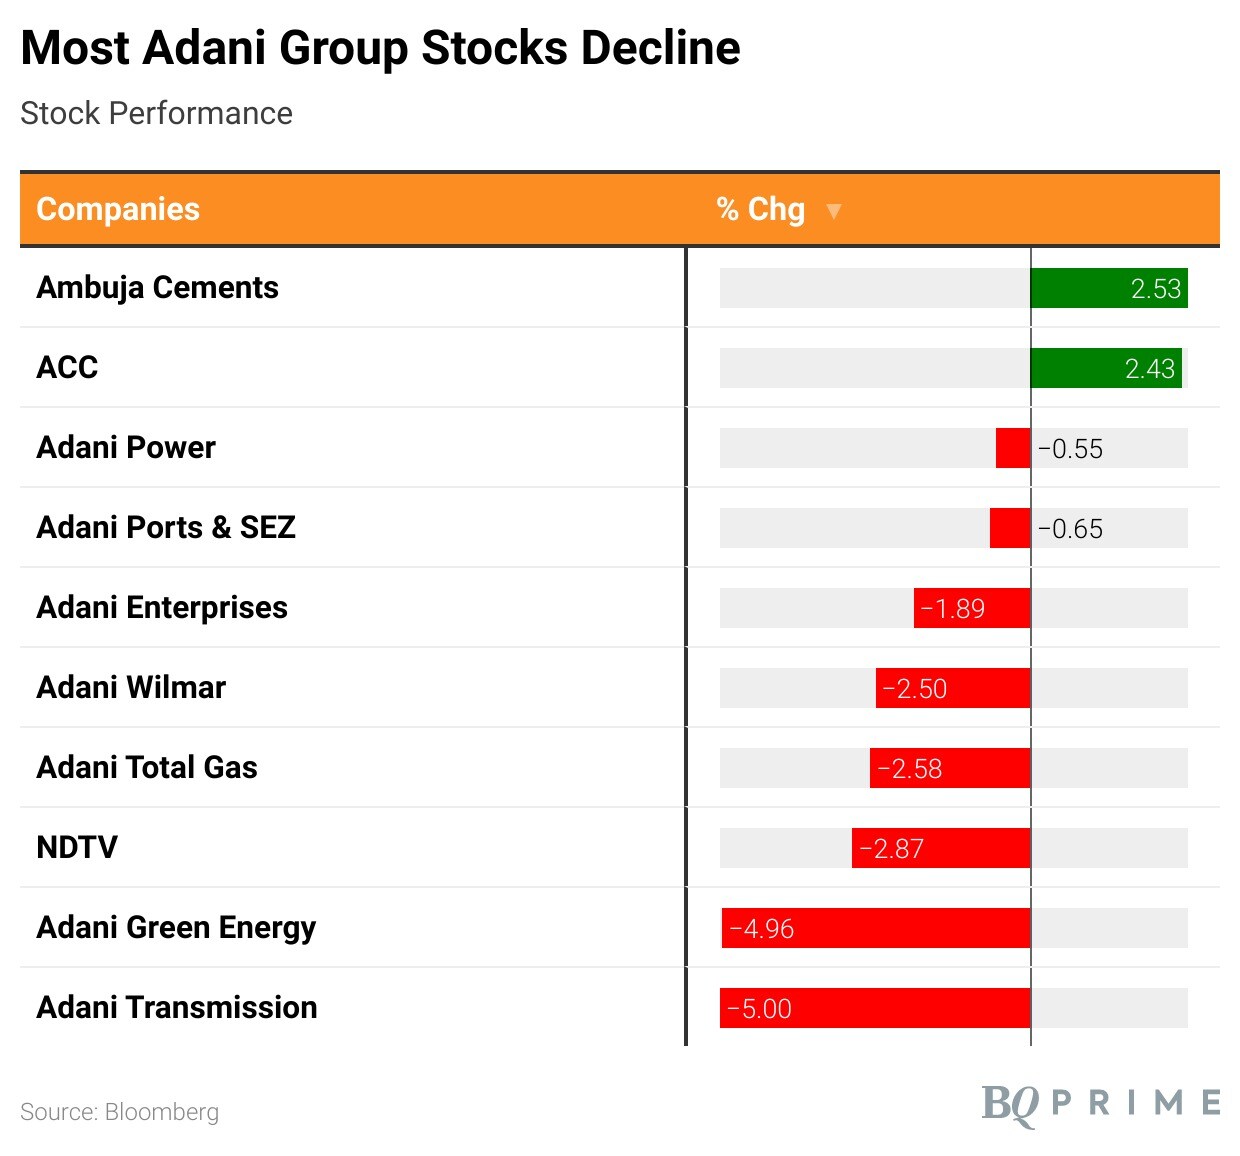Click the % Chg sort arrow
The height and width of the screenshot is (1156, 1240).
coord(833,211)
